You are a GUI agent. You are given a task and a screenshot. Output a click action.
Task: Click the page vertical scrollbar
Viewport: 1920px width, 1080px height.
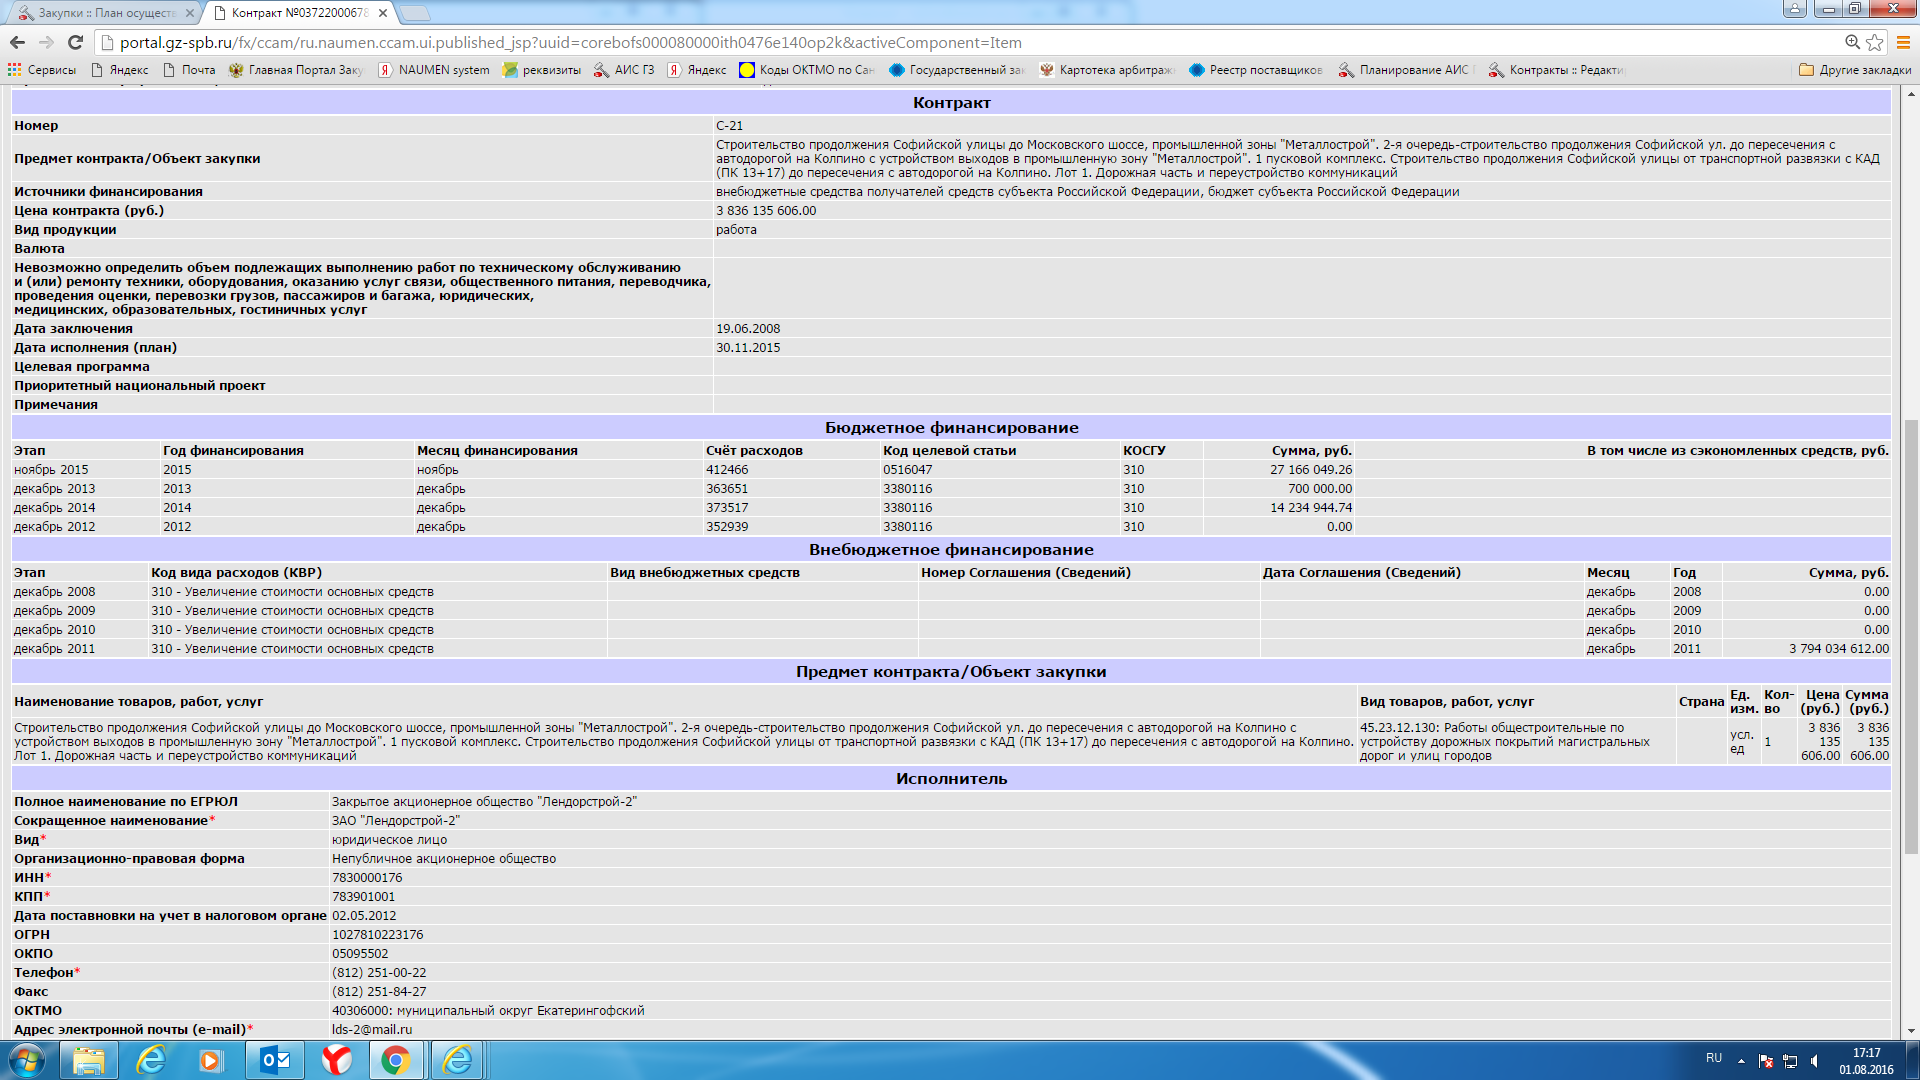click(x=1911, y=636)
